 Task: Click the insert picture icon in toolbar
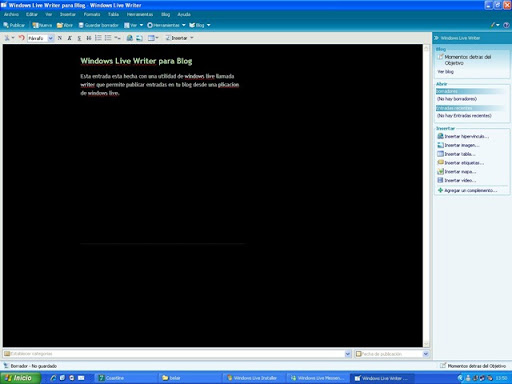tap(139, 38)
